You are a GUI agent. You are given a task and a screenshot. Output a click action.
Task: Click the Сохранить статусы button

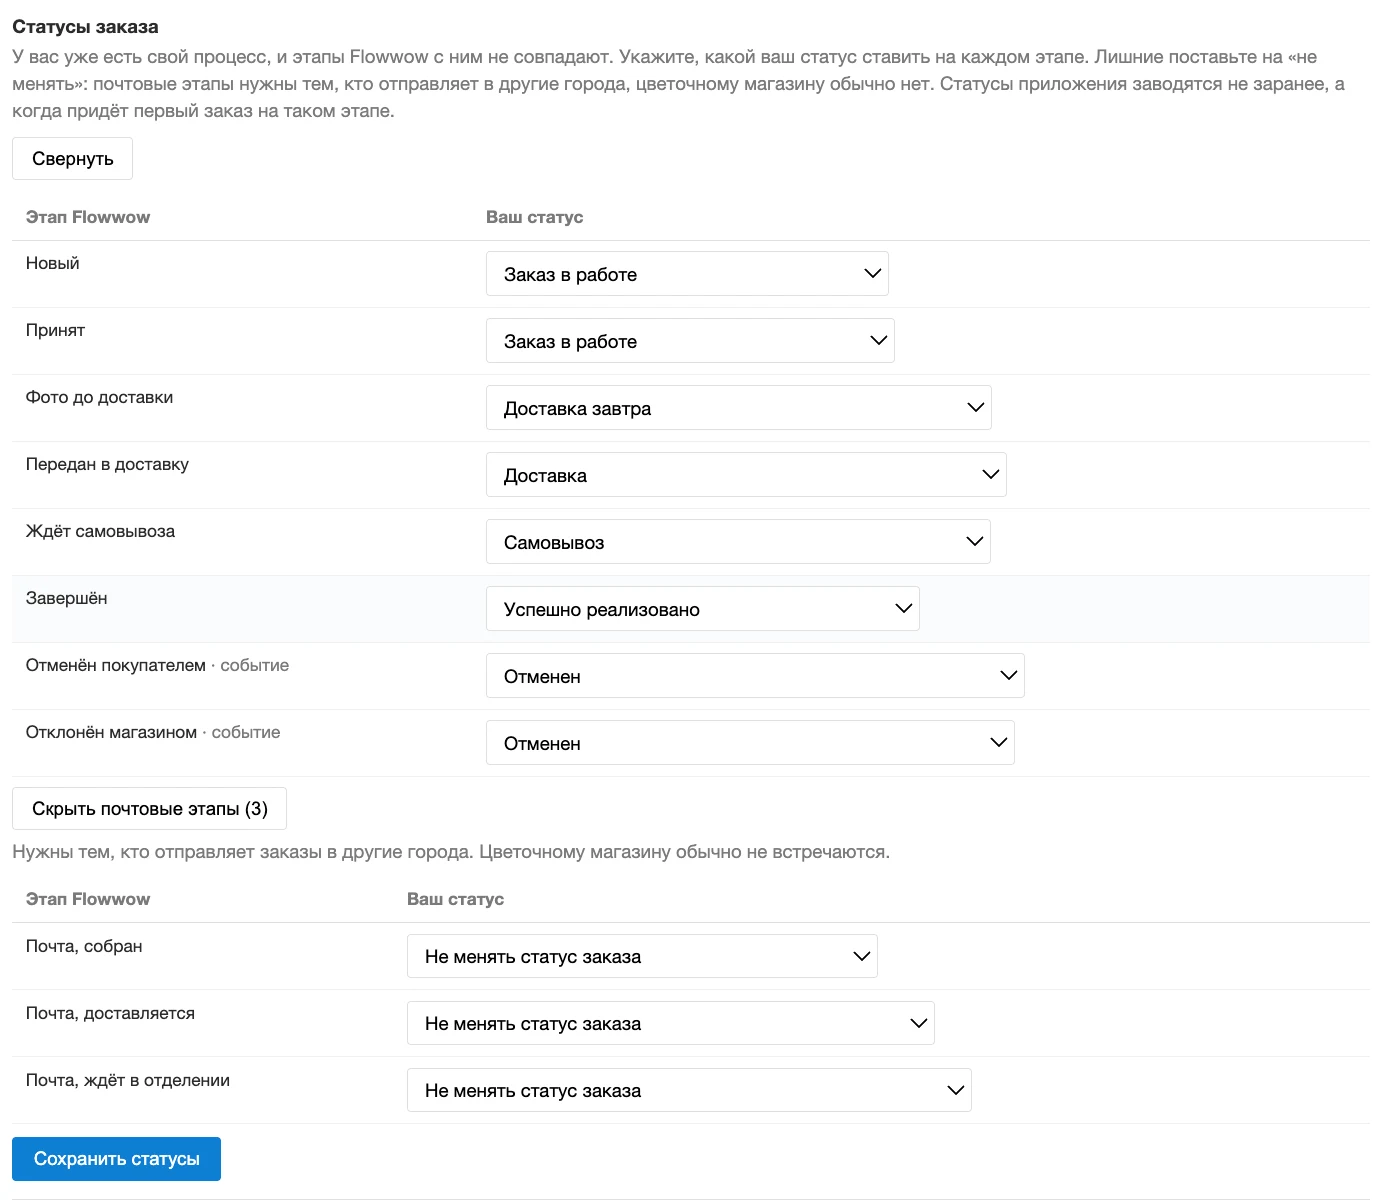[x=116, y=1159]
